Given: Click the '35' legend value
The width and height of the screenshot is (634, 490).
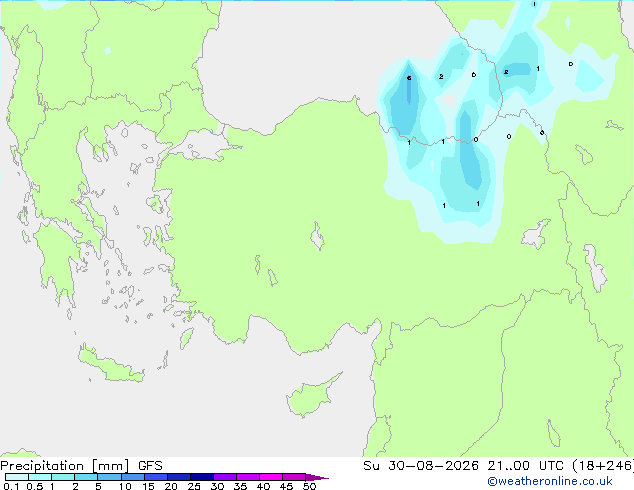Looking at the screenshot, I should [x=240, y=486].
